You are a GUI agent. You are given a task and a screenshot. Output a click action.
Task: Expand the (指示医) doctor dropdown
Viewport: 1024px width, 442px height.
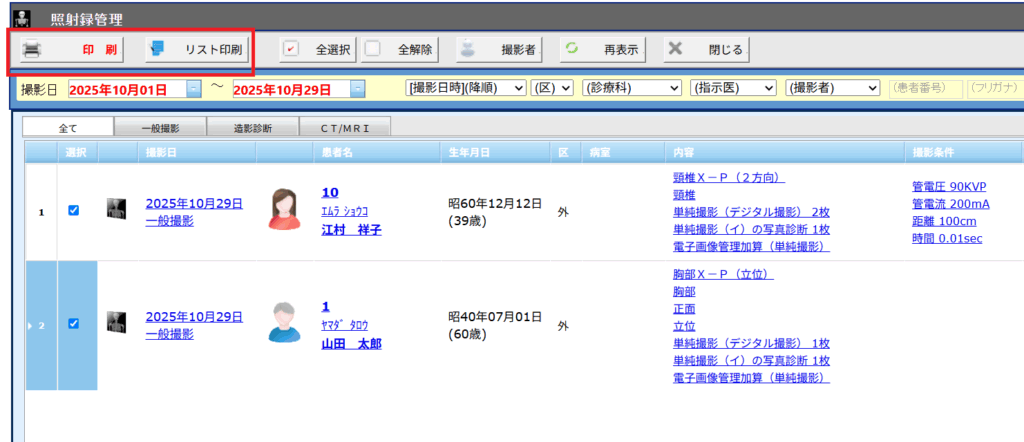(734, 89)
